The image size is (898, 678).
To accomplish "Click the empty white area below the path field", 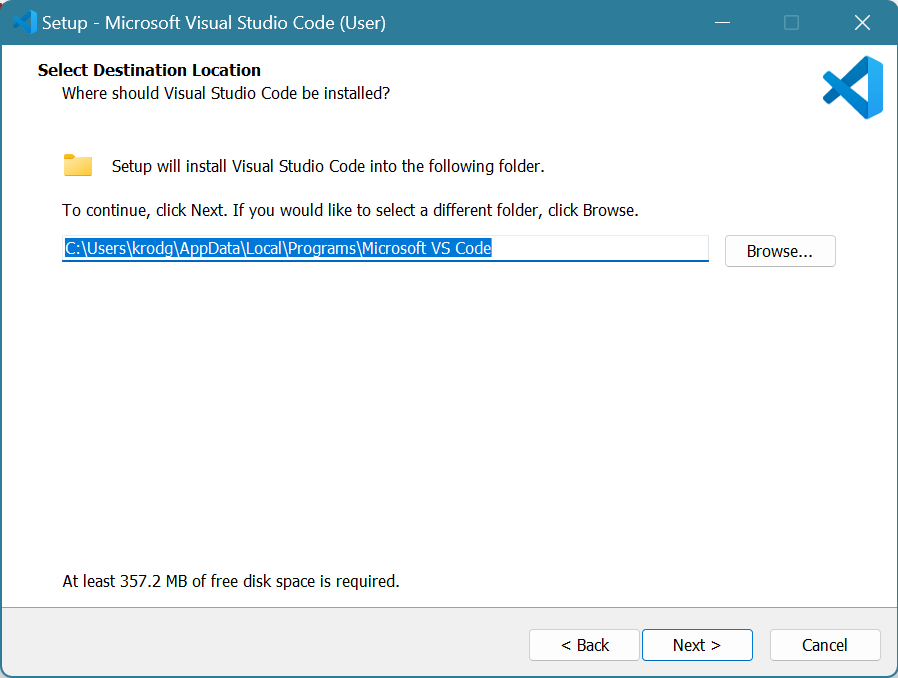I will [x=448, y=420].
